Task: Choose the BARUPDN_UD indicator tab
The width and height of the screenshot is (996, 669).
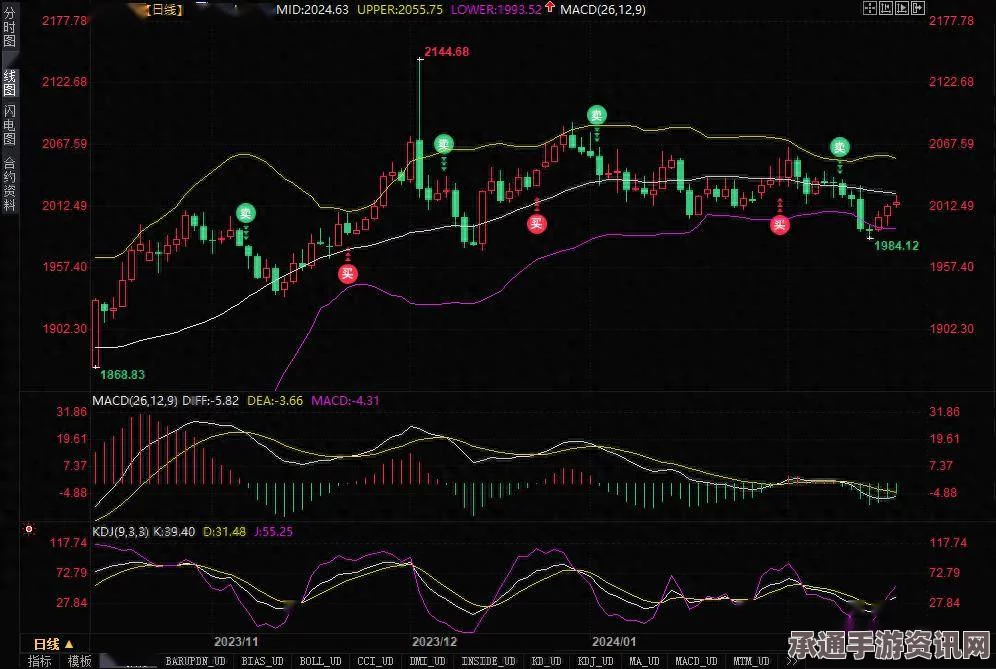Action: coord(196,661)
